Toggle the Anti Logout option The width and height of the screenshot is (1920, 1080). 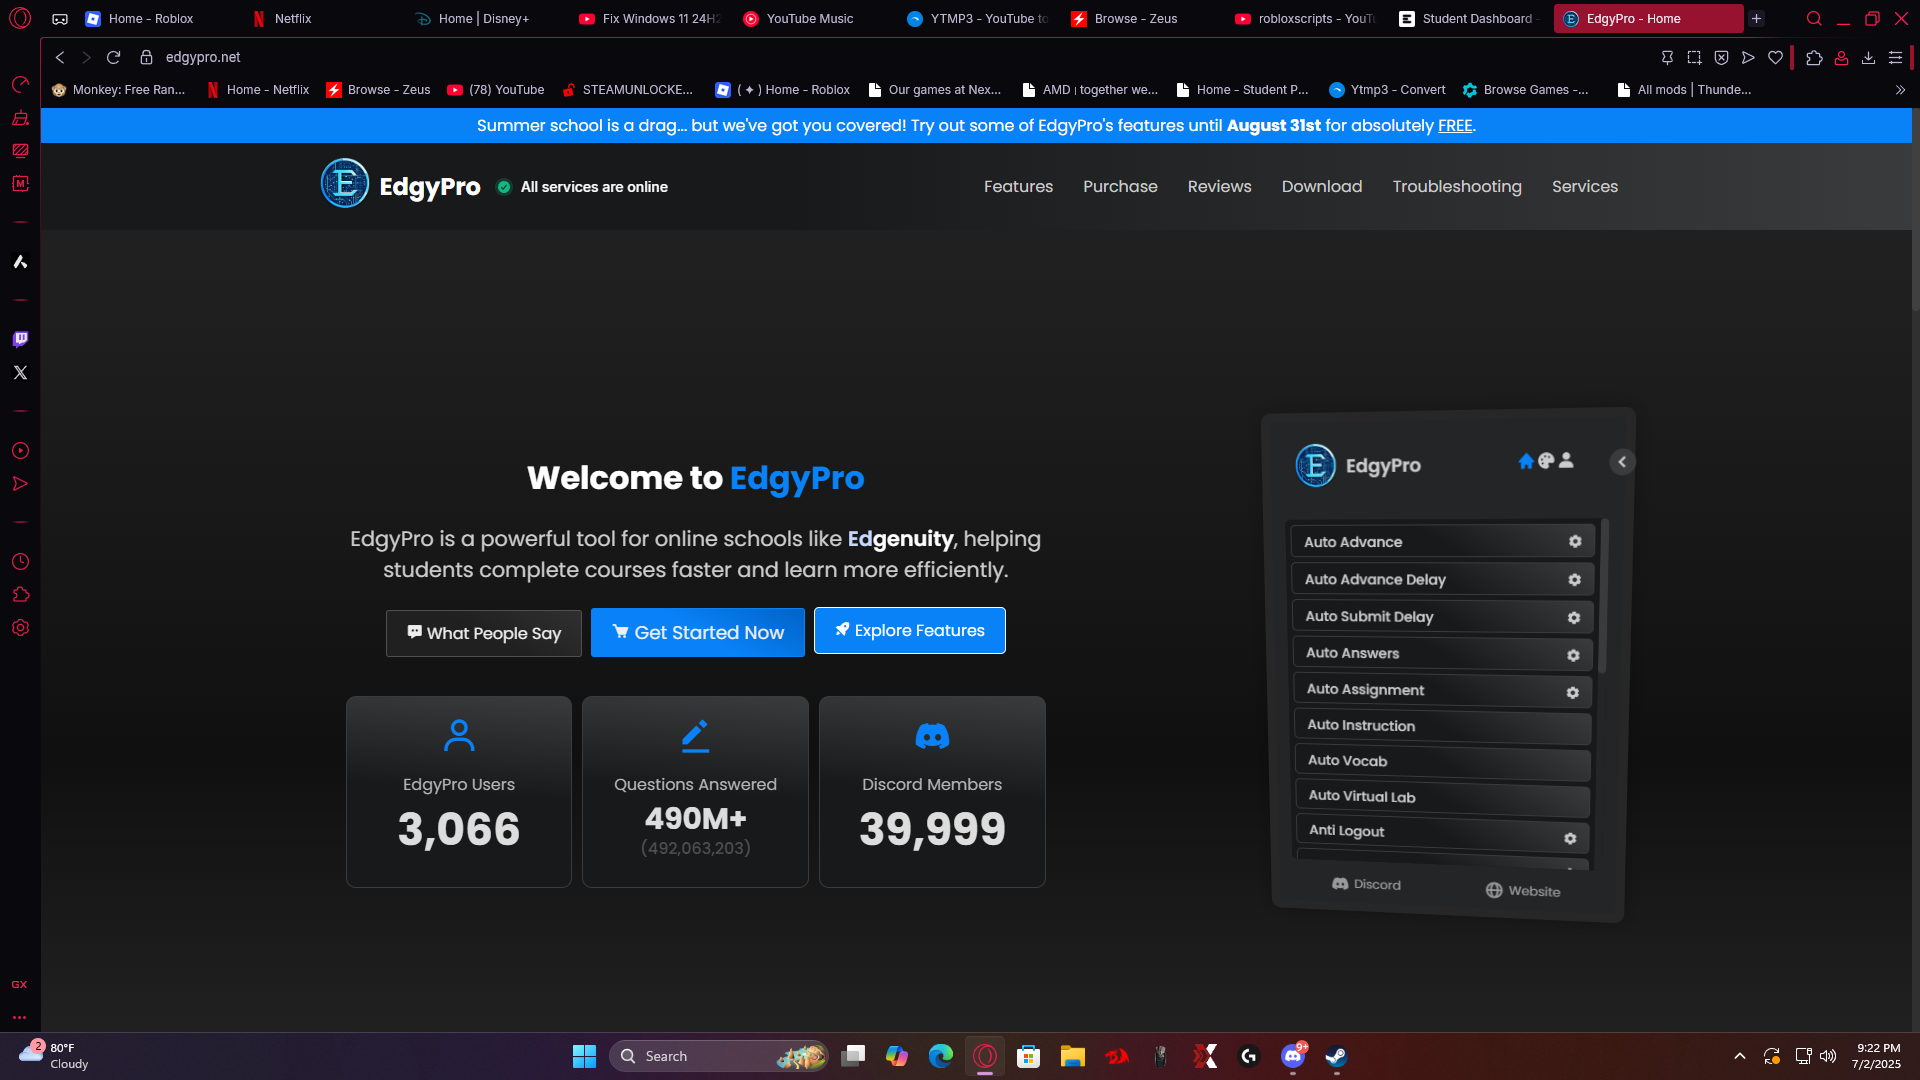tap(1443, 832)
